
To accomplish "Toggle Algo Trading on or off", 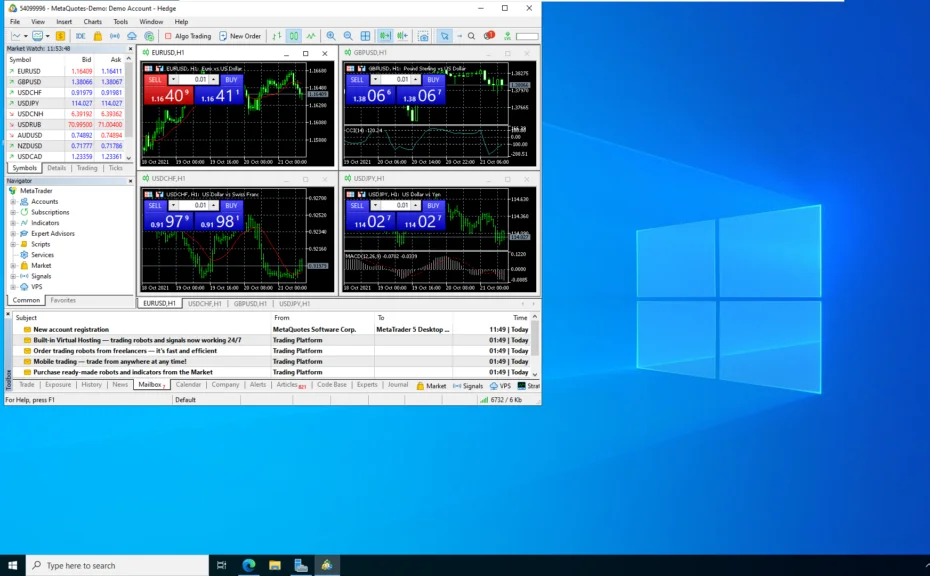I will [x=188, y=36].
